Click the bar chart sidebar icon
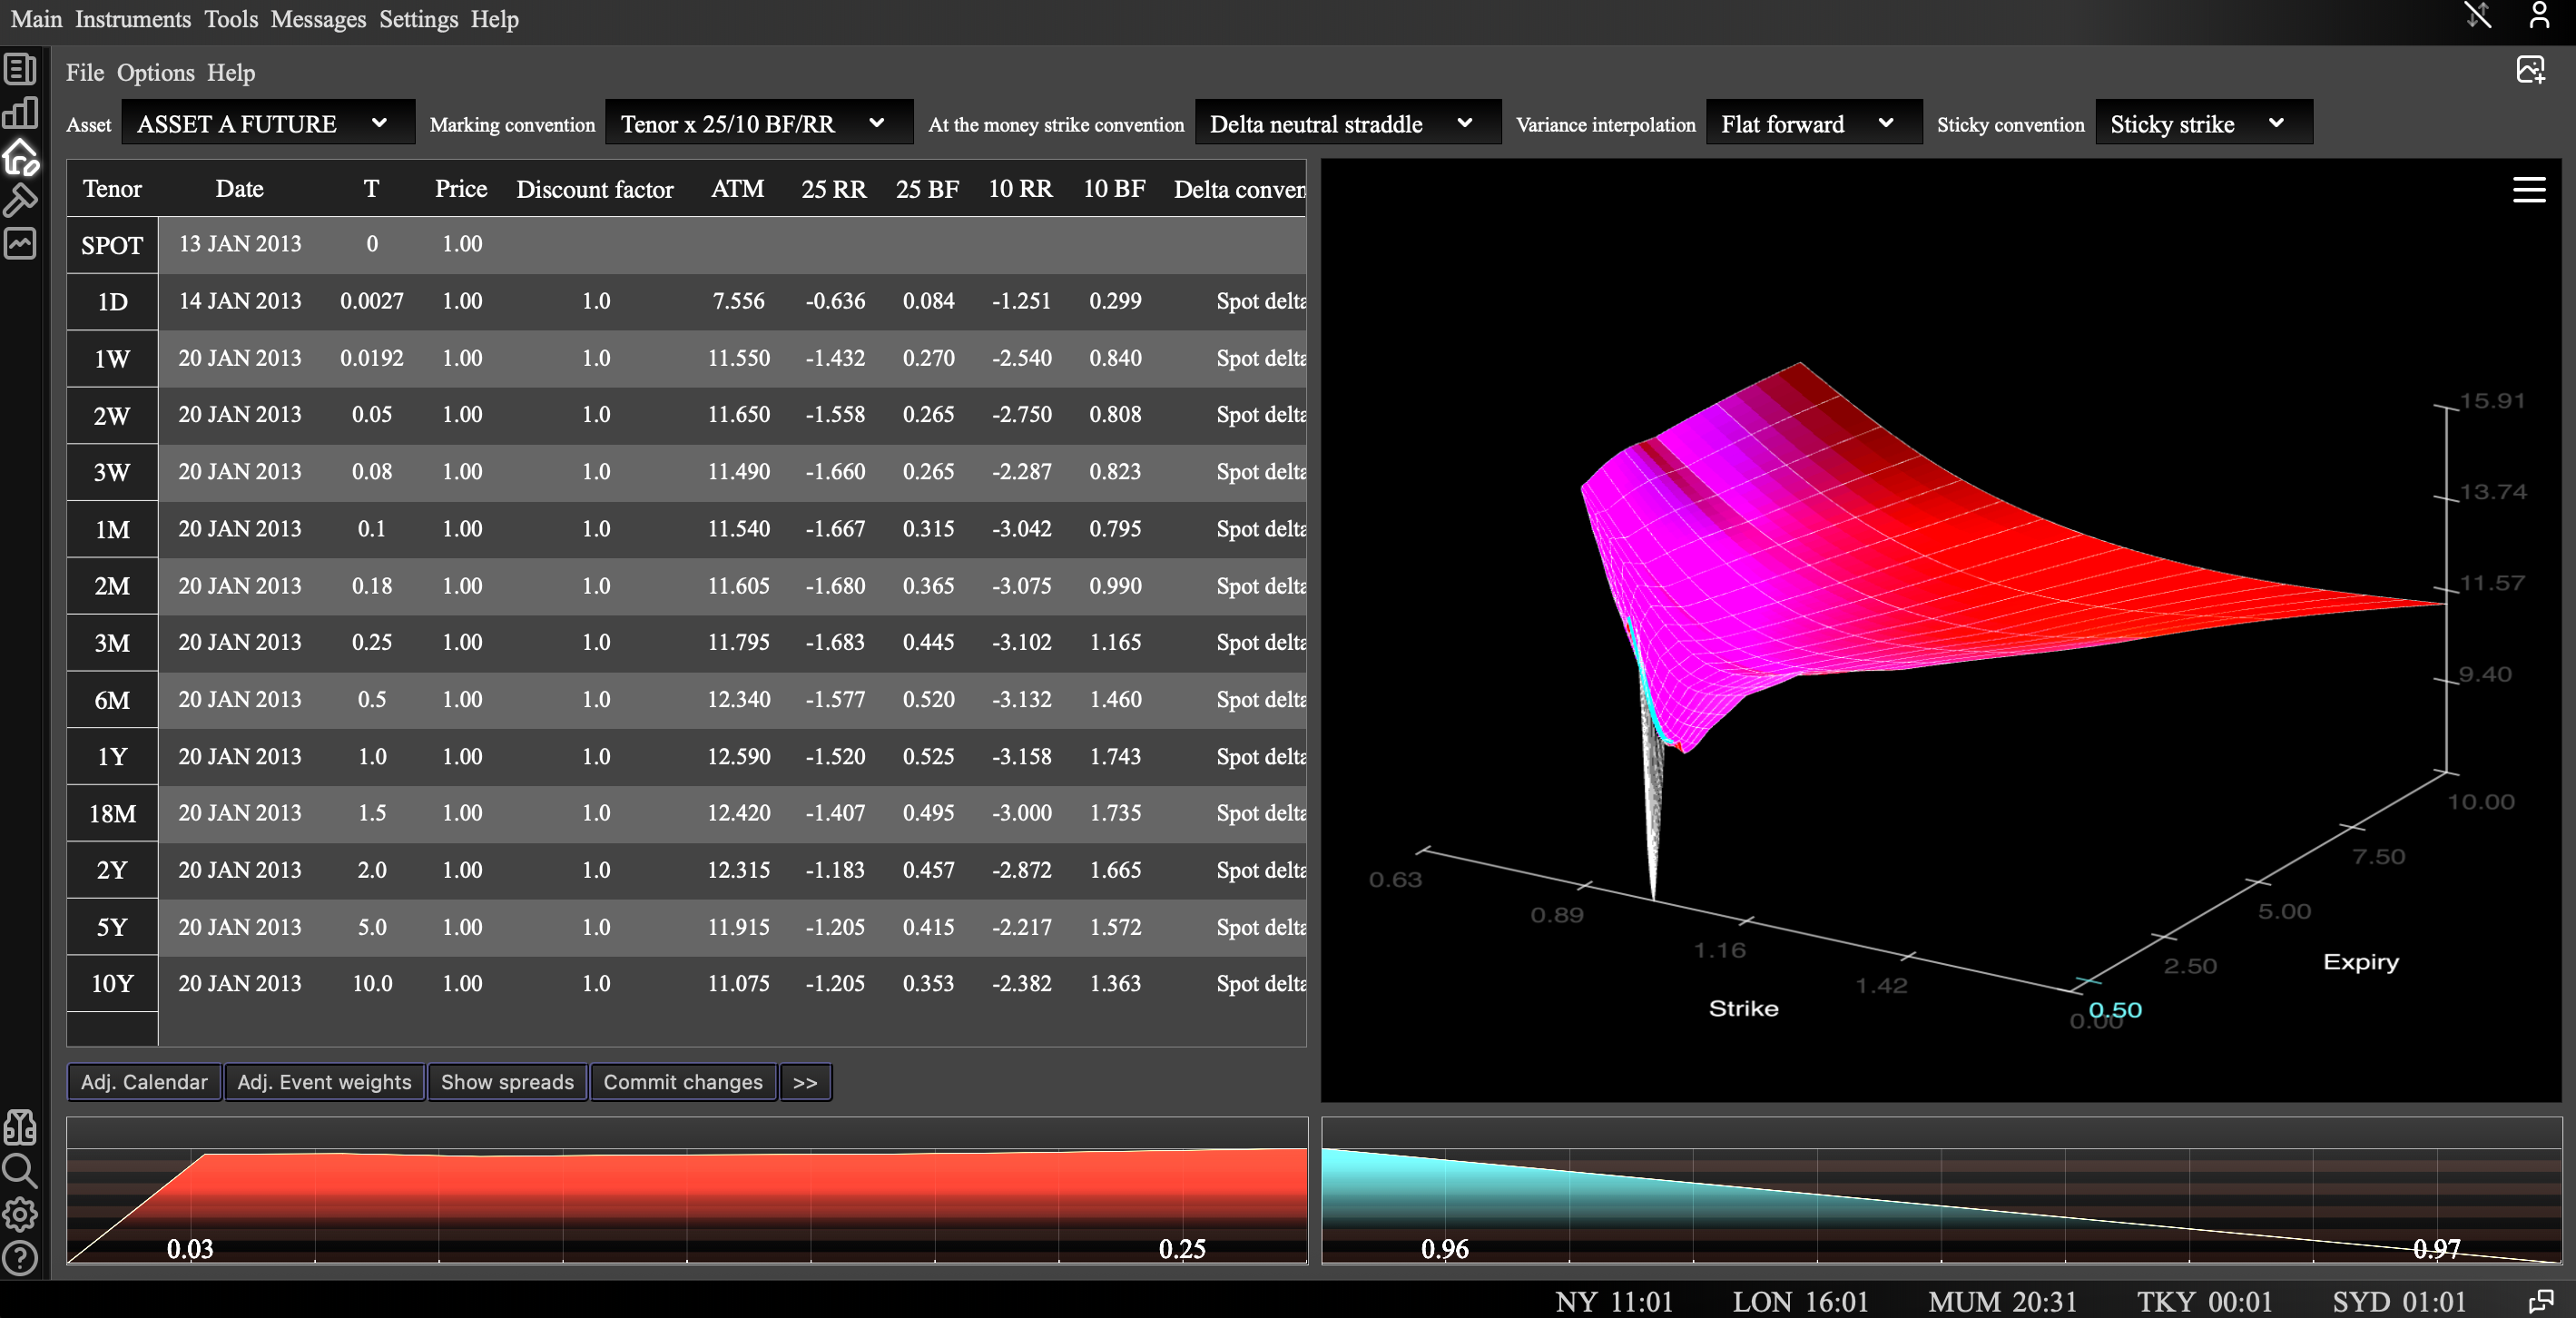Image resolution: width=2576 pixels, height=1318 pixels. pyautogui.click(x=20, y=113)
